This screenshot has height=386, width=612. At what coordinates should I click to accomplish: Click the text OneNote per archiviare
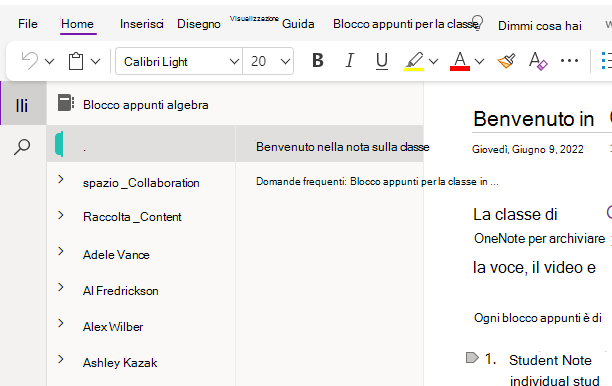pos(539,238)
